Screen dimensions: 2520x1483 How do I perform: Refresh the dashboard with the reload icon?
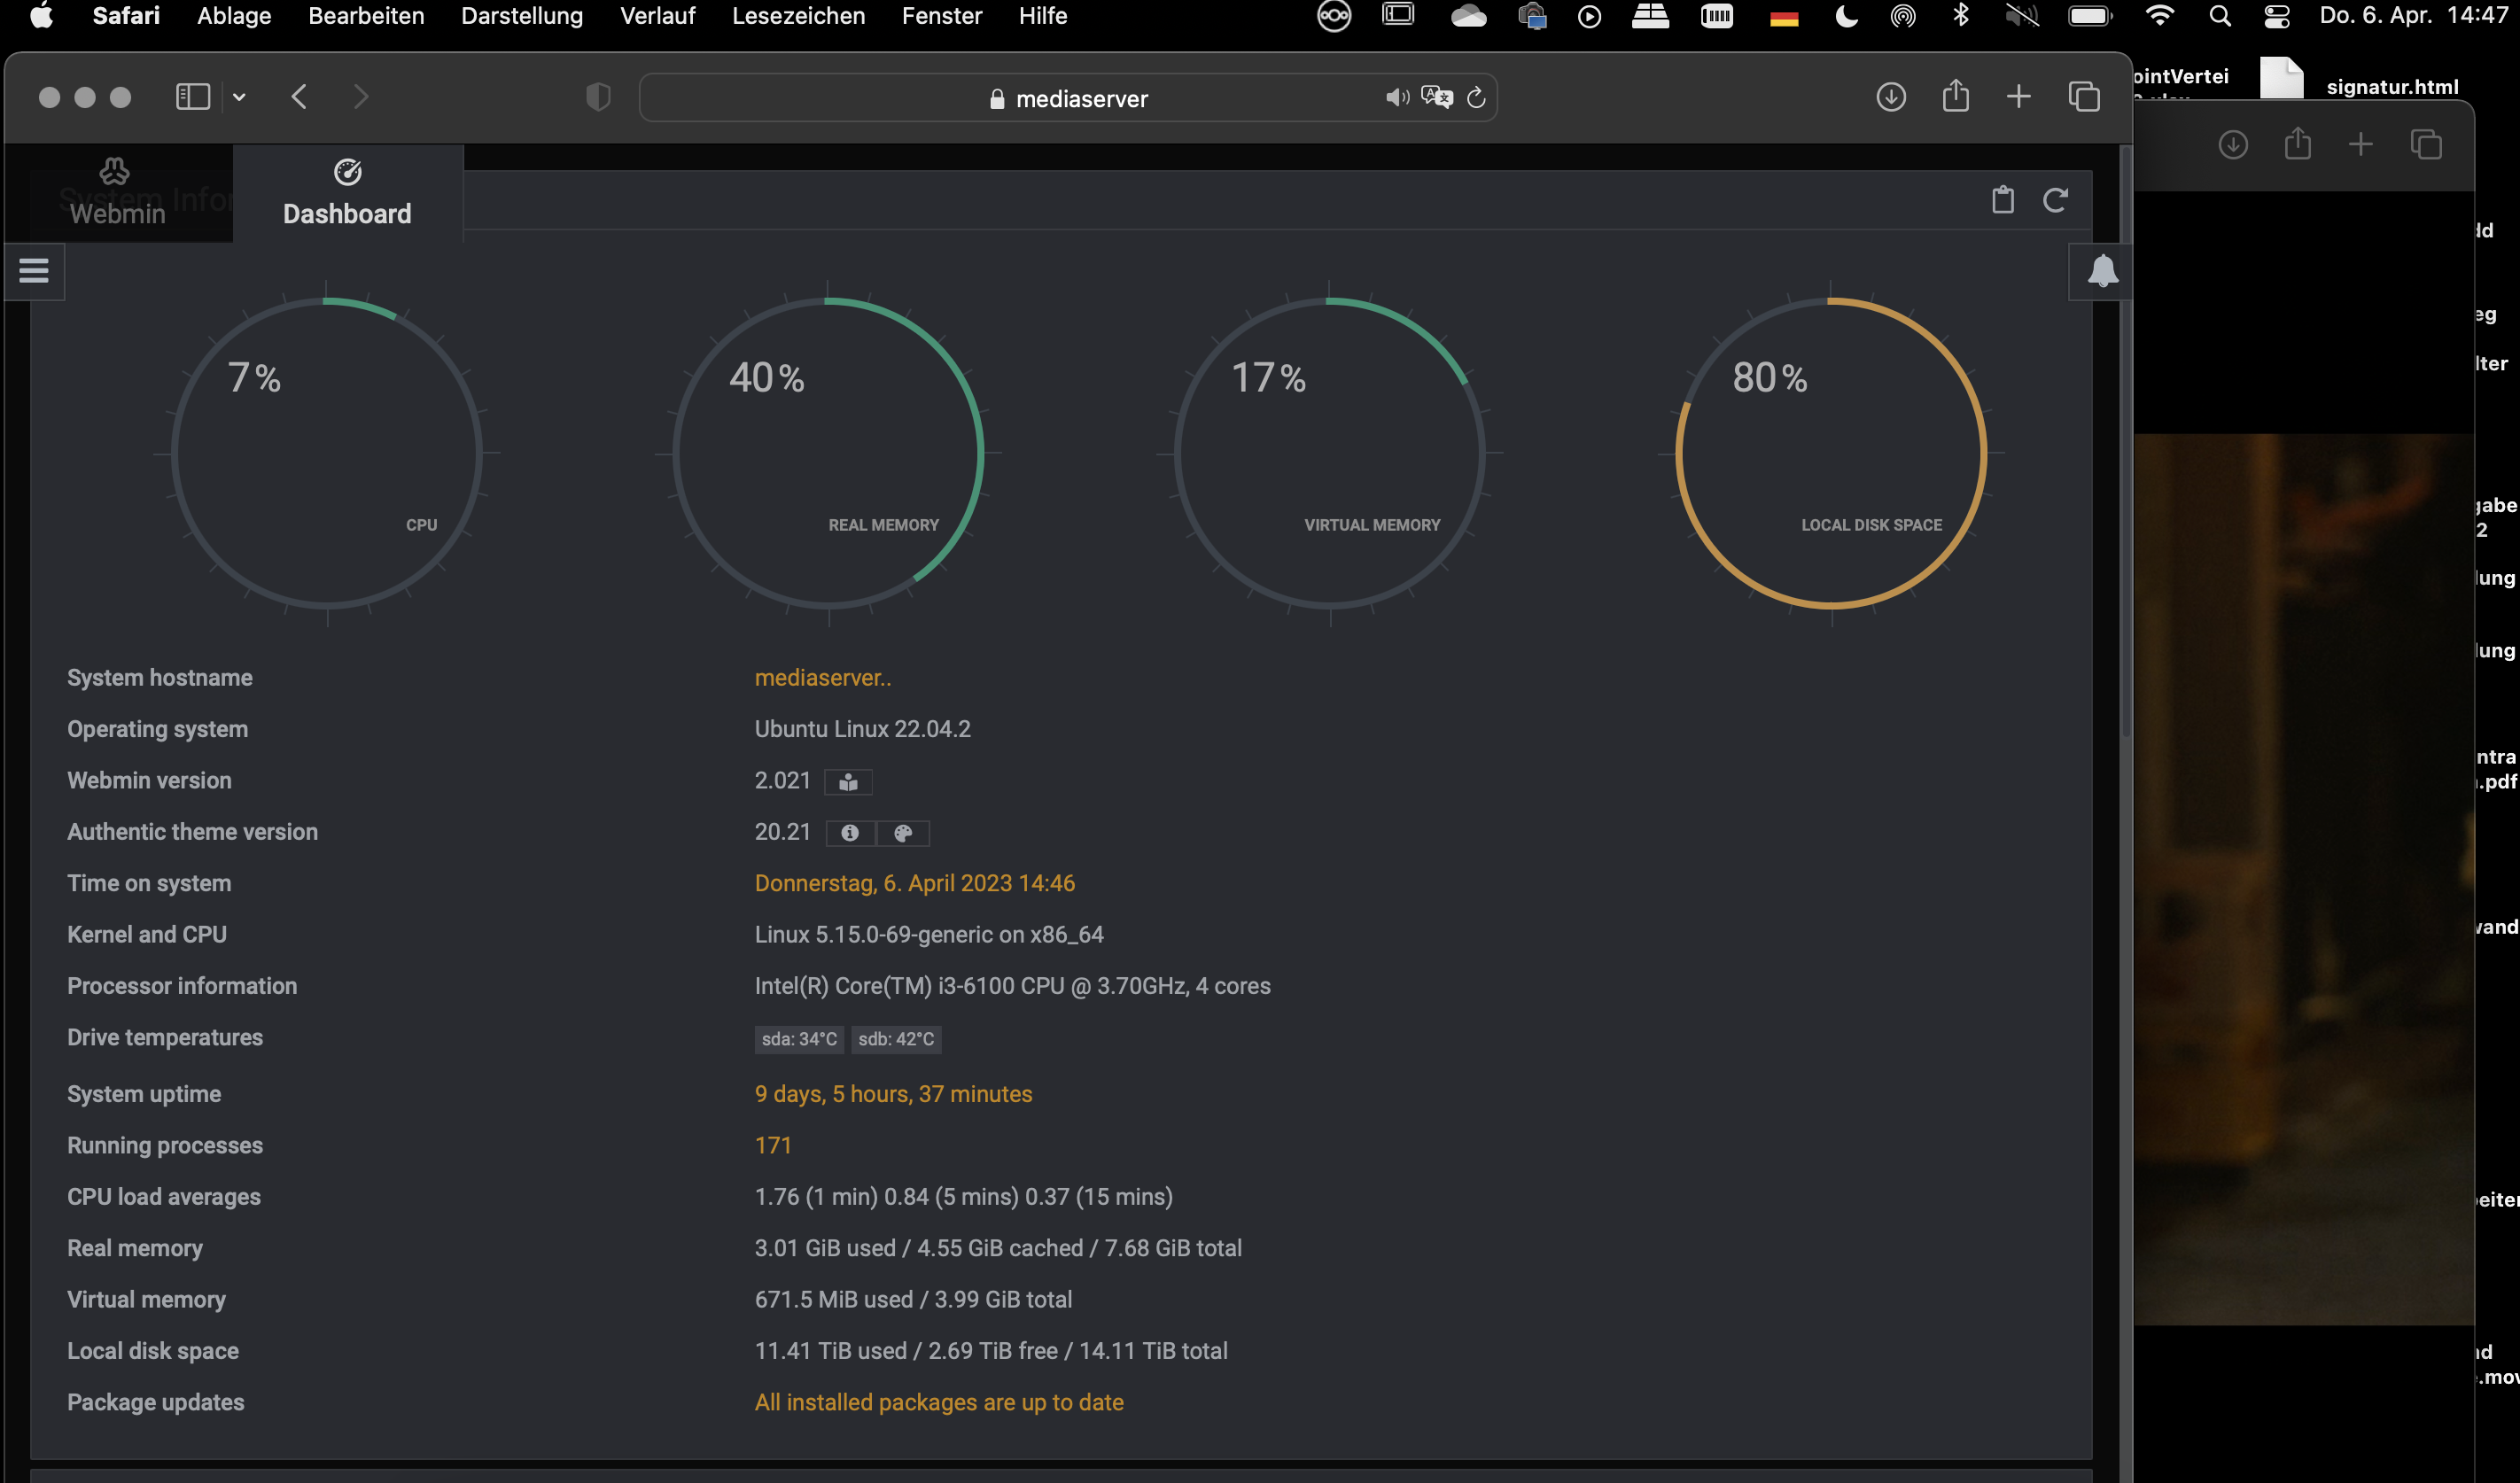point(2056,200)
